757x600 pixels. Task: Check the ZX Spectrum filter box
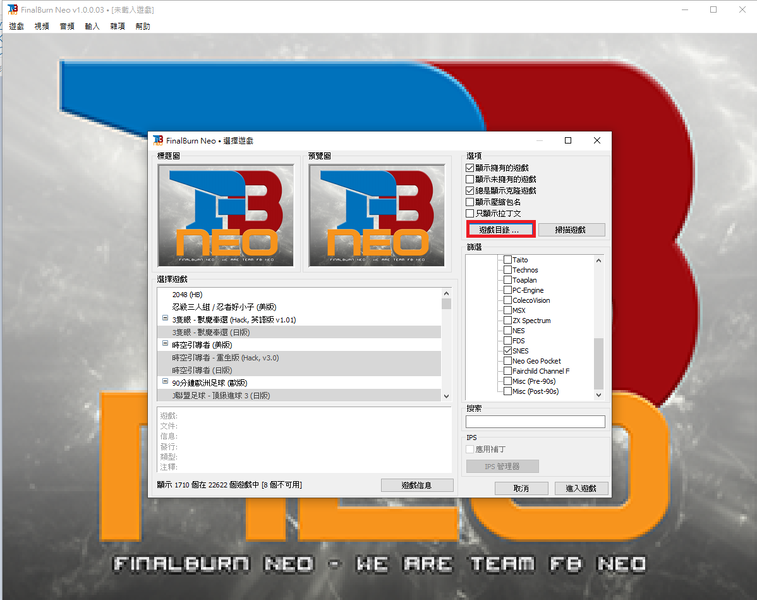(x=507, y=321)
